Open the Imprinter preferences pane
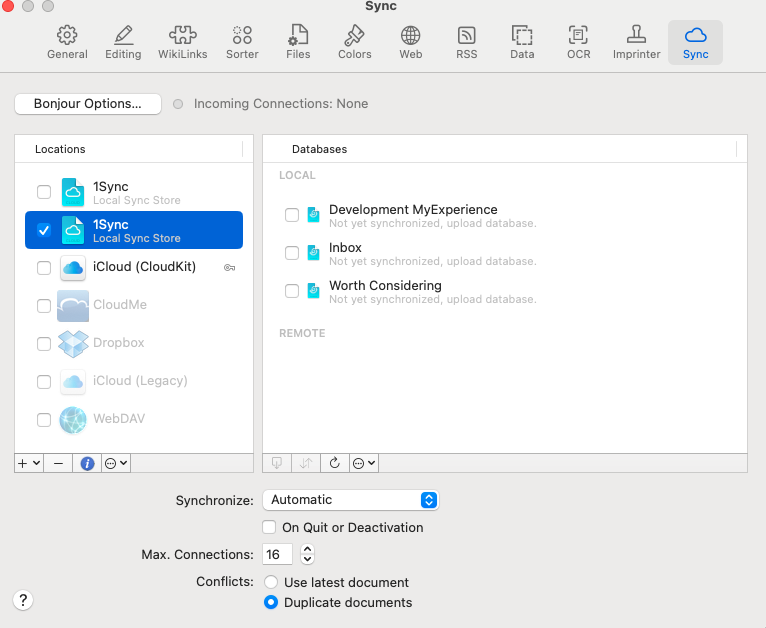766x628 pixels. tap(636, 42)
